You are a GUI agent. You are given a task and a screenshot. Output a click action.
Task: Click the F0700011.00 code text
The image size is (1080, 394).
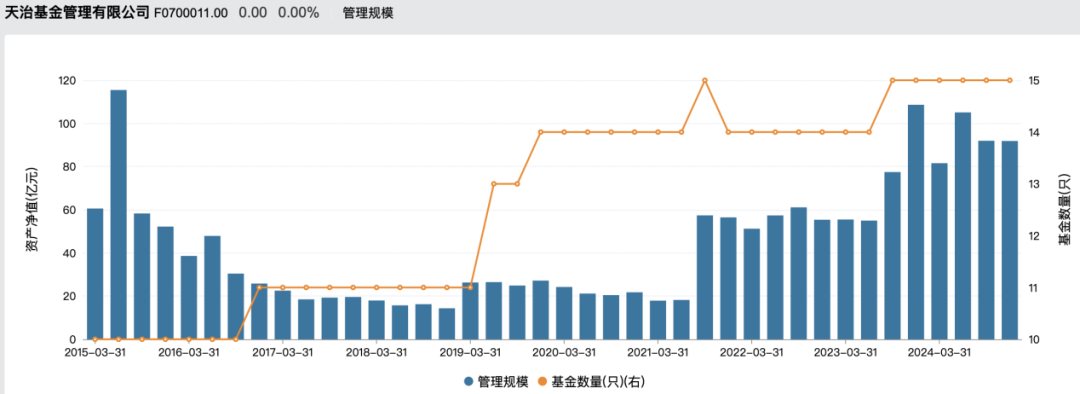point(191,13)
